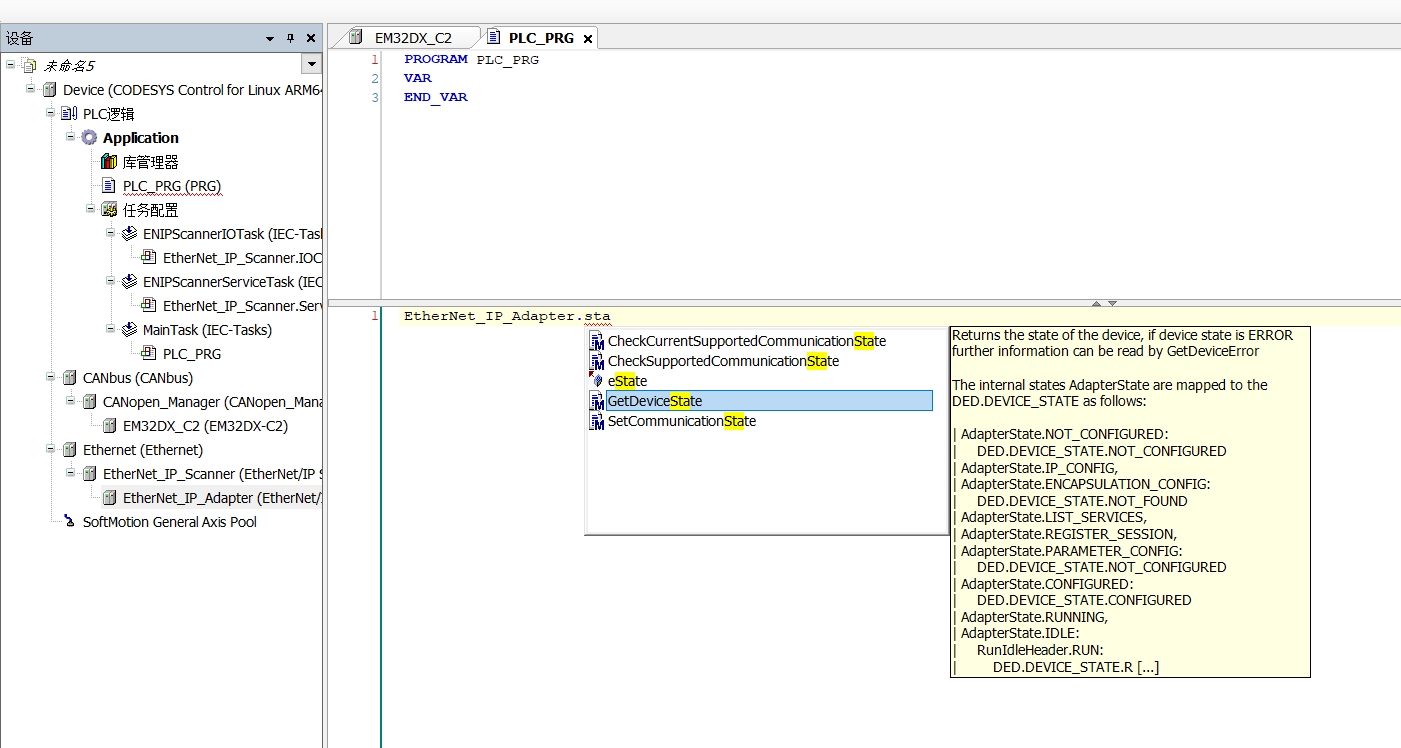Place cursor on the PROGRAM PLC_PRG line
1401x748 pixels.
[472, 59]
